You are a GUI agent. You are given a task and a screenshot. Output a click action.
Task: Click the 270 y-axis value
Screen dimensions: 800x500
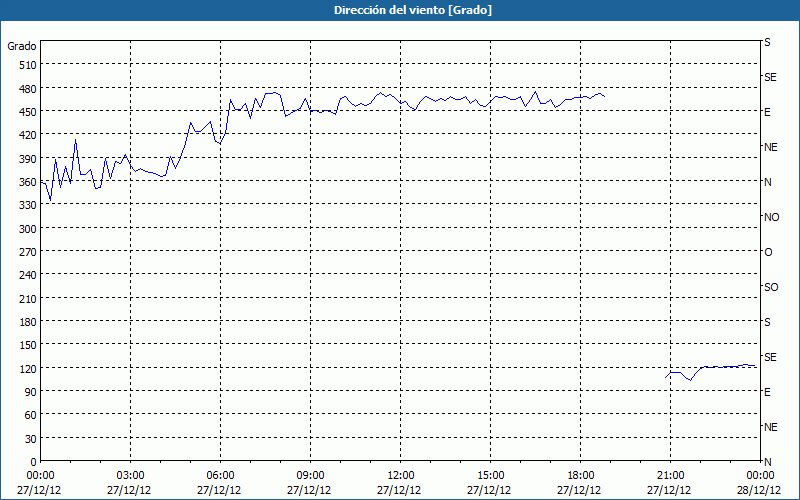(x=28, y=252)
